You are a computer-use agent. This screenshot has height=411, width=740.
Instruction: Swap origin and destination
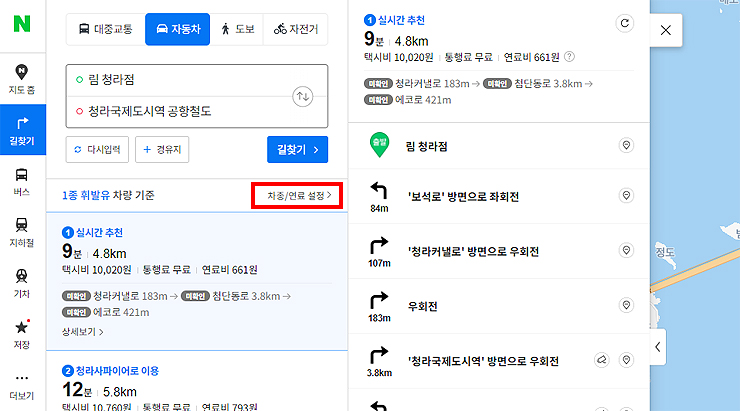(x=303, y=96)
